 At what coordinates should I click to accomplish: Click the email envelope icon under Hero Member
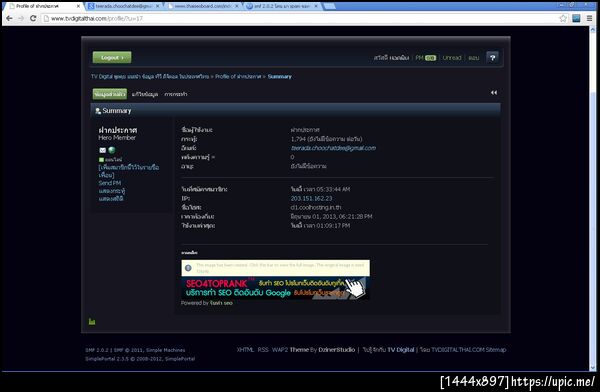click(103, 150)
